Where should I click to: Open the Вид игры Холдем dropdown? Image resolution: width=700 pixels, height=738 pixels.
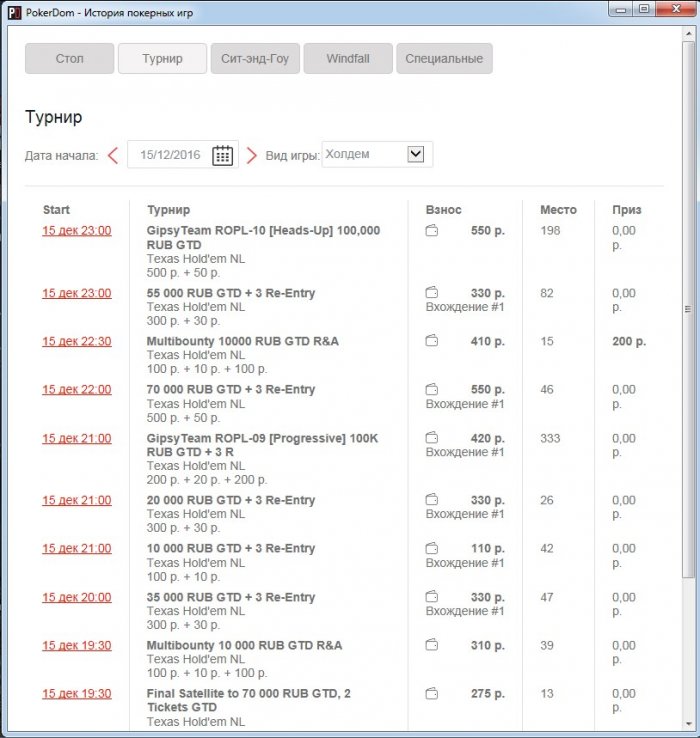pyautogui.click(x=377, y=154)
